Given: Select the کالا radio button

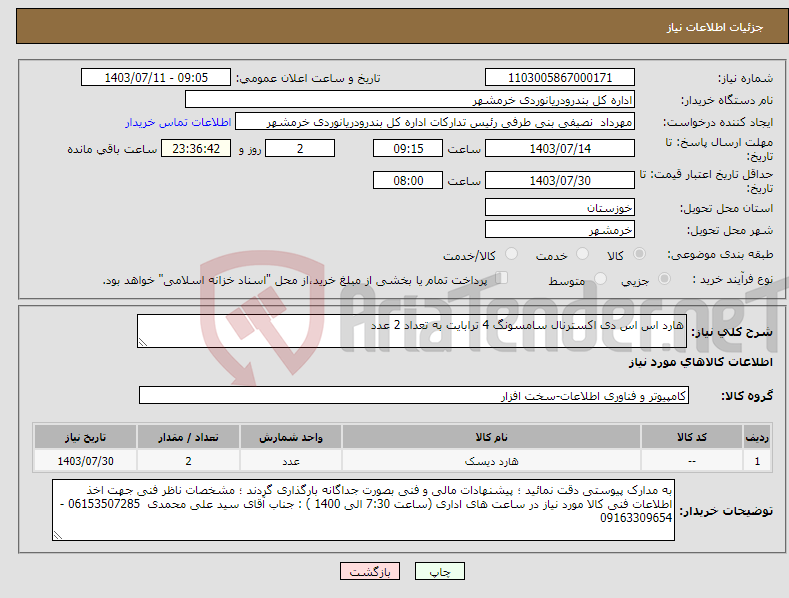Looking at the screenshot, I should point(639,254).
